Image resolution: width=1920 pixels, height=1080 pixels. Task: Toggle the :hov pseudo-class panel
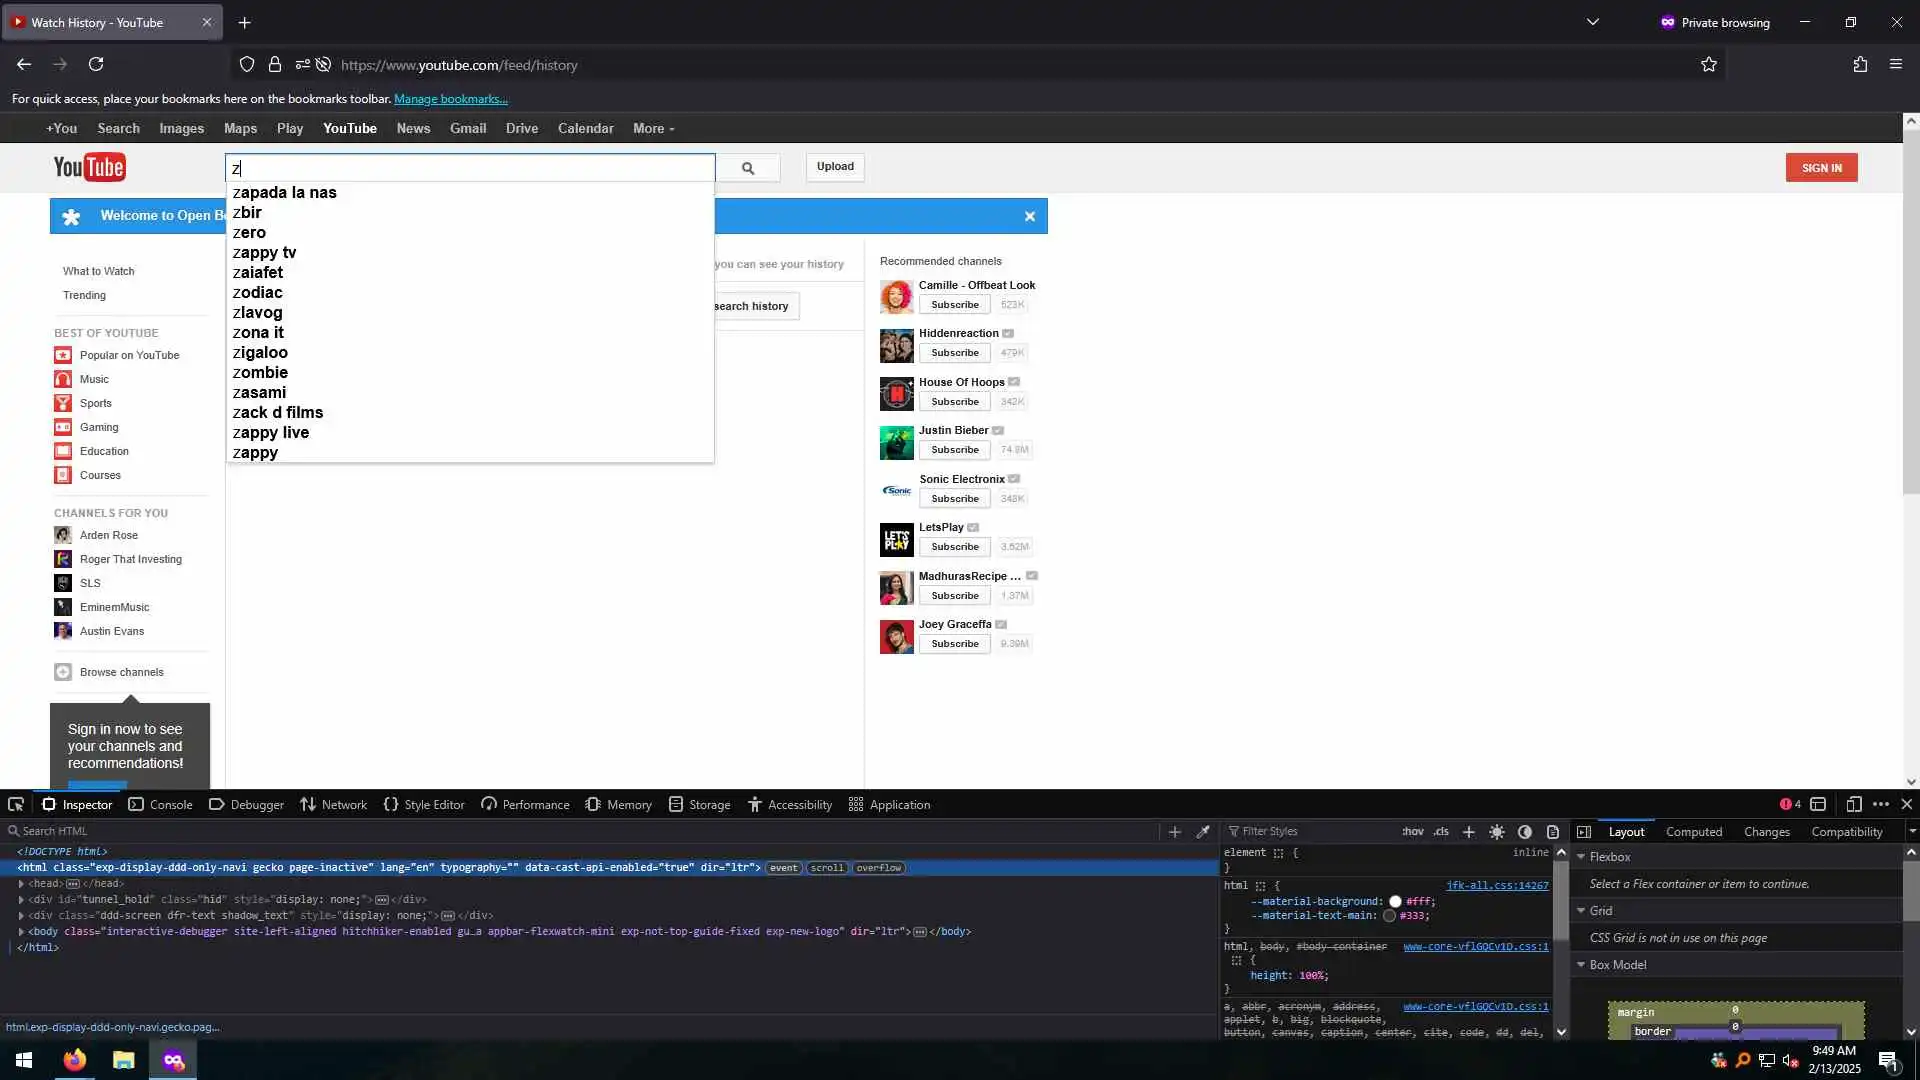pyautogui.click(x=1412, y=831)
